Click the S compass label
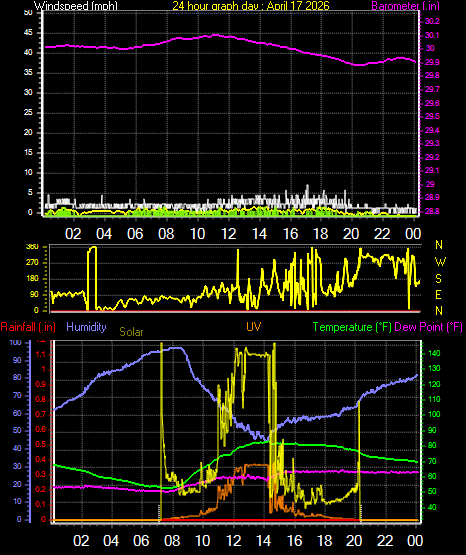 tap(438, 279)
